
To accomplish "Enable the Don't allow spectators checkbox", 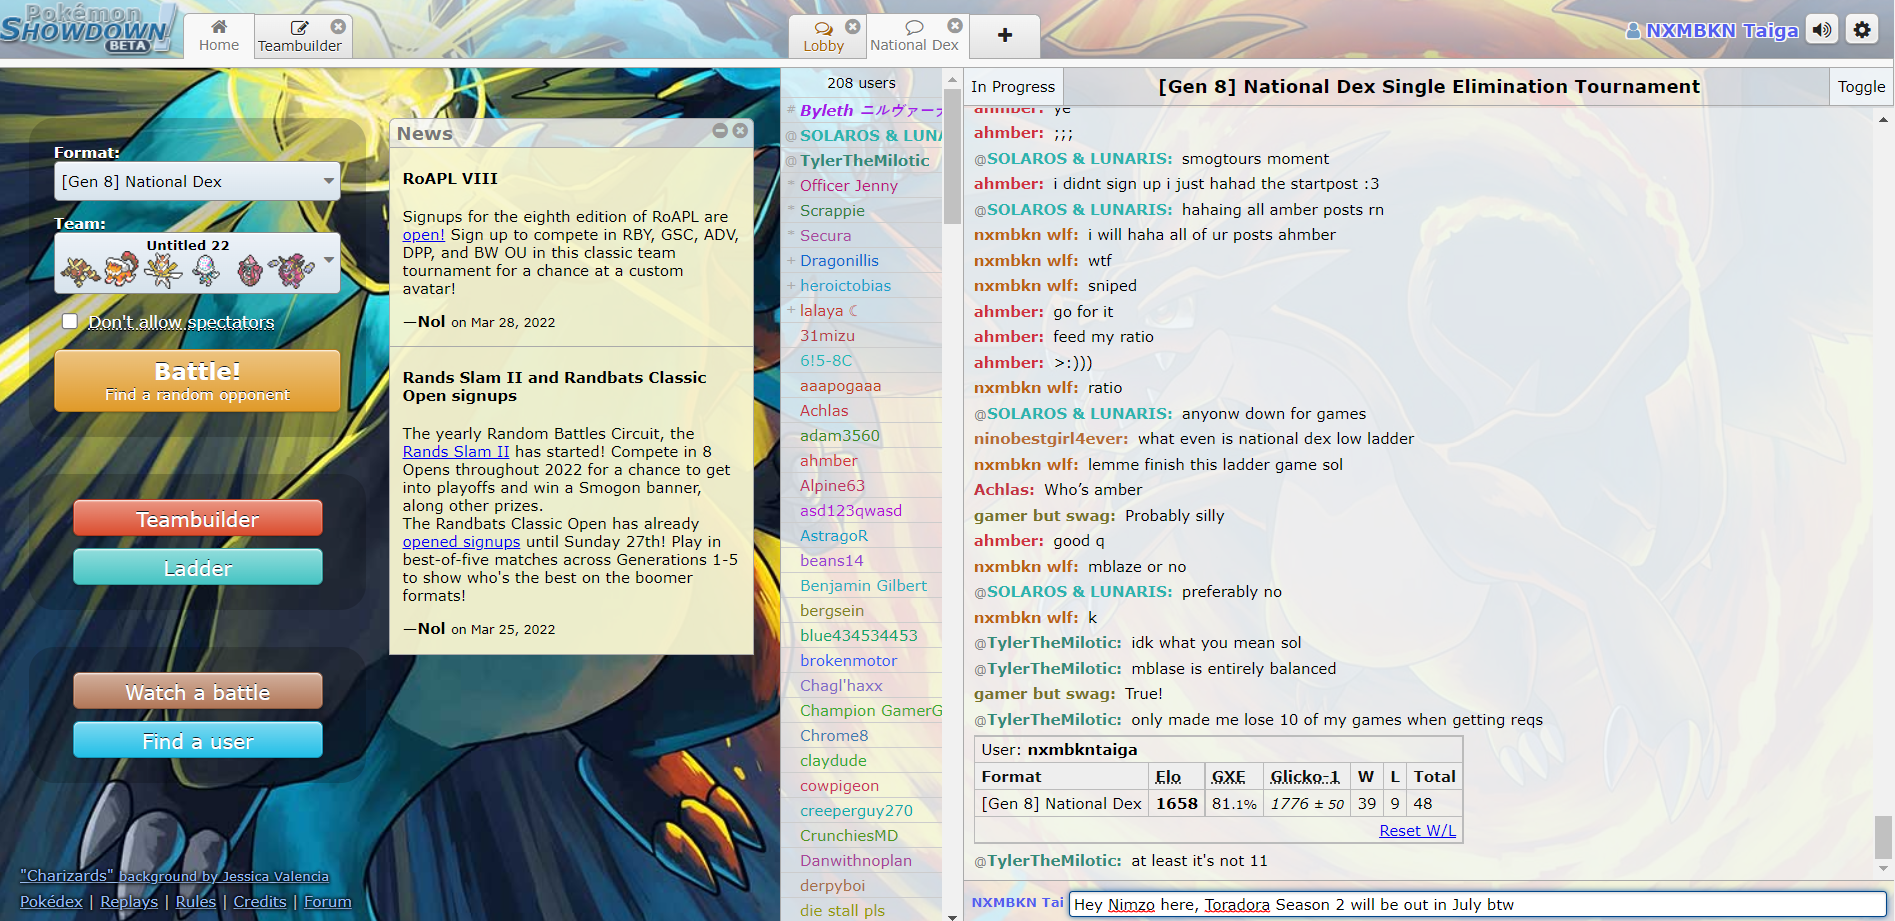I will [x=69, y=320].
